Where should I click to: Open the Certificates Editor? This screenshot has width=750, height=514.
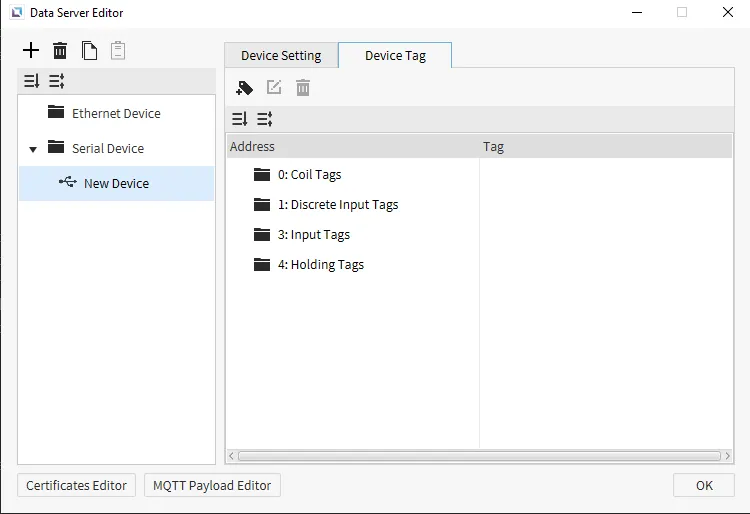tap(76, 486)
